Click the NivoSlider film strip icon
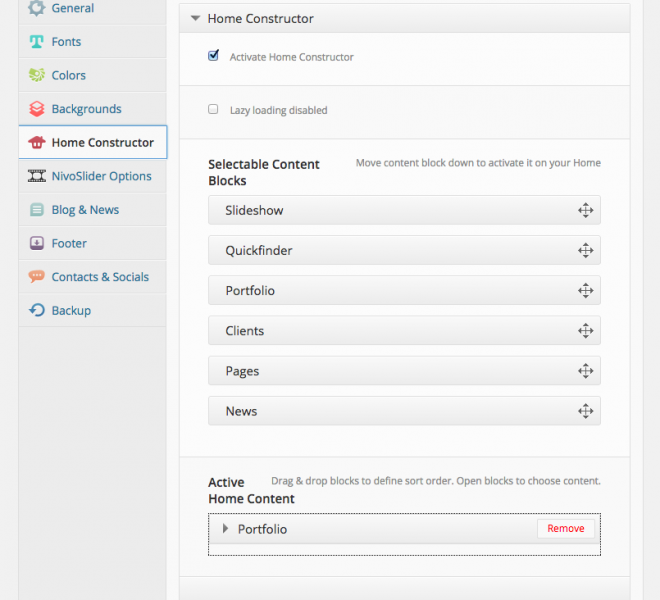660x600 pixels. coord(37,176)
